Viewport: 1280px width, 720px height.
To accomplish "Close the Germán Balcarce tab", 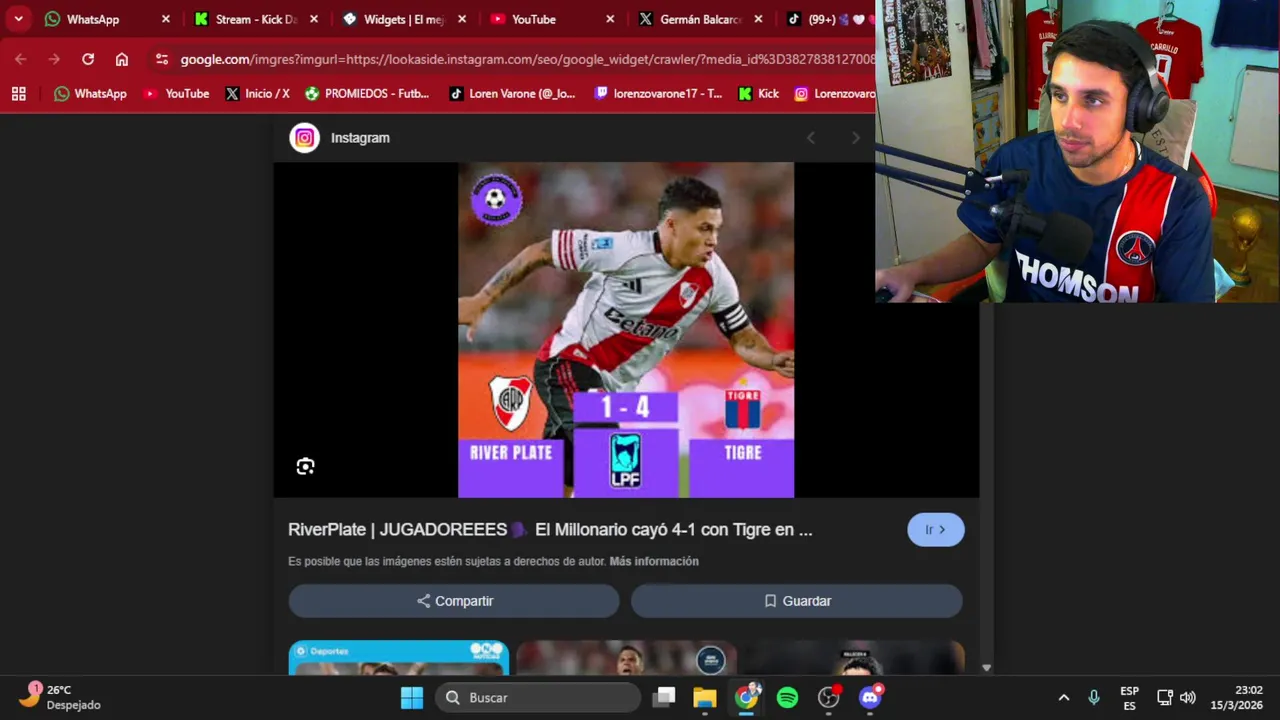I will 758,19.
